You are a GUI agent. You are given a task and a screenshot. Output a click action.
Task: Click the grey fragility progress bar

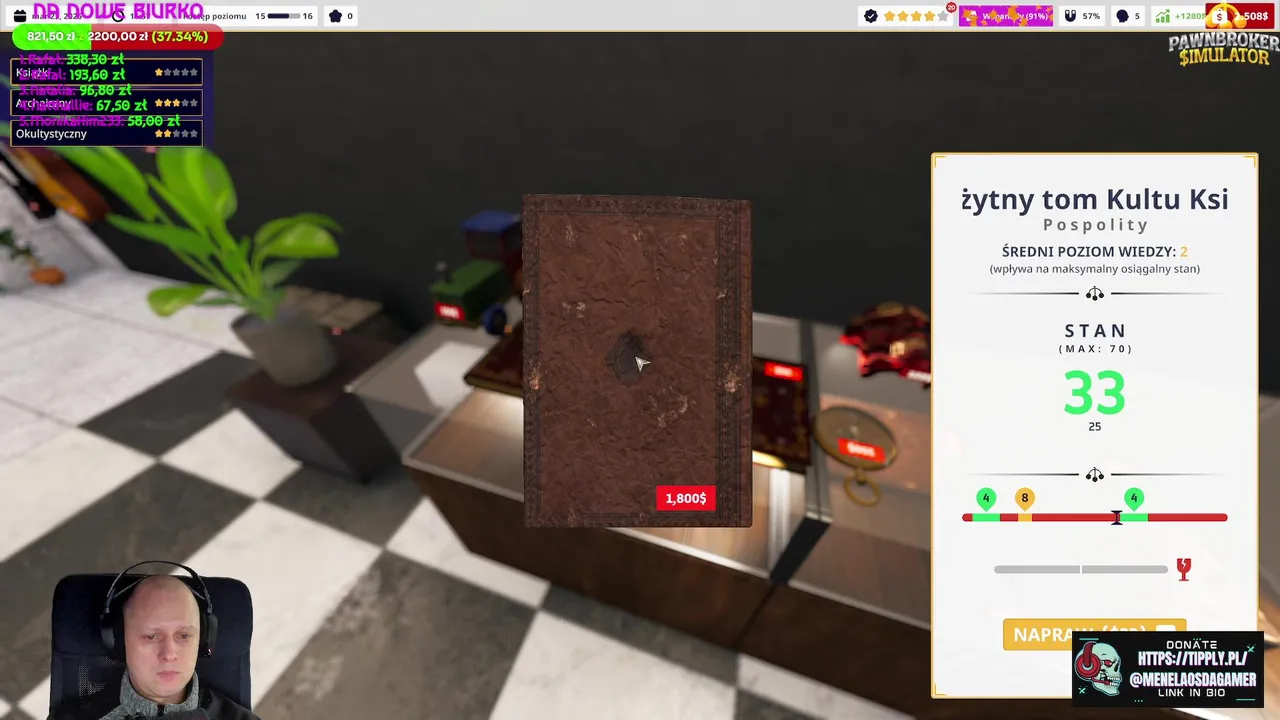click(1081, 569)
